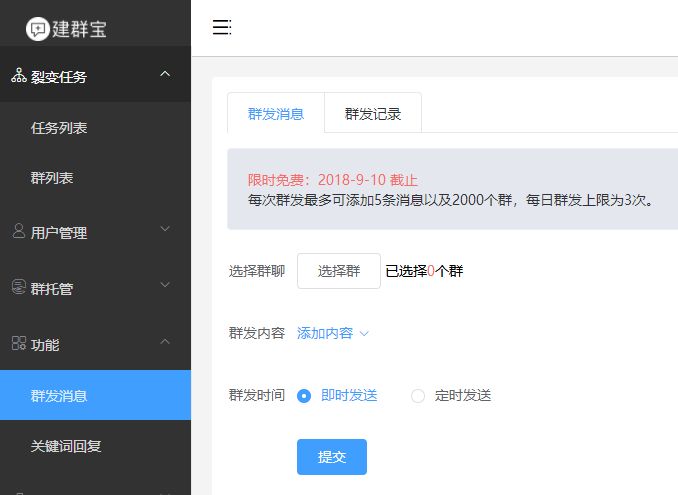
Task: Select the 定时发送 radio button
Action: [418, 396]
